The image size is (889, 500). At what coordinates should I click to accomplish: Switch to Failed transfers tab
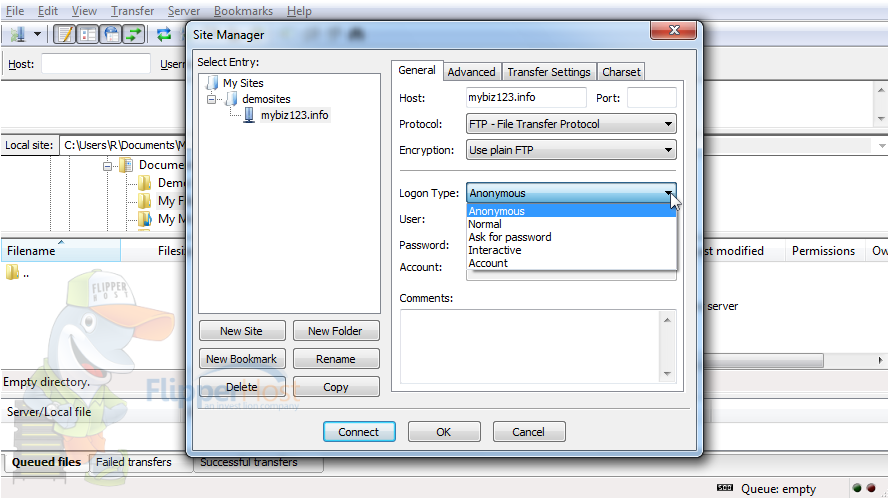pyautogui.click(x=134, y=462)
